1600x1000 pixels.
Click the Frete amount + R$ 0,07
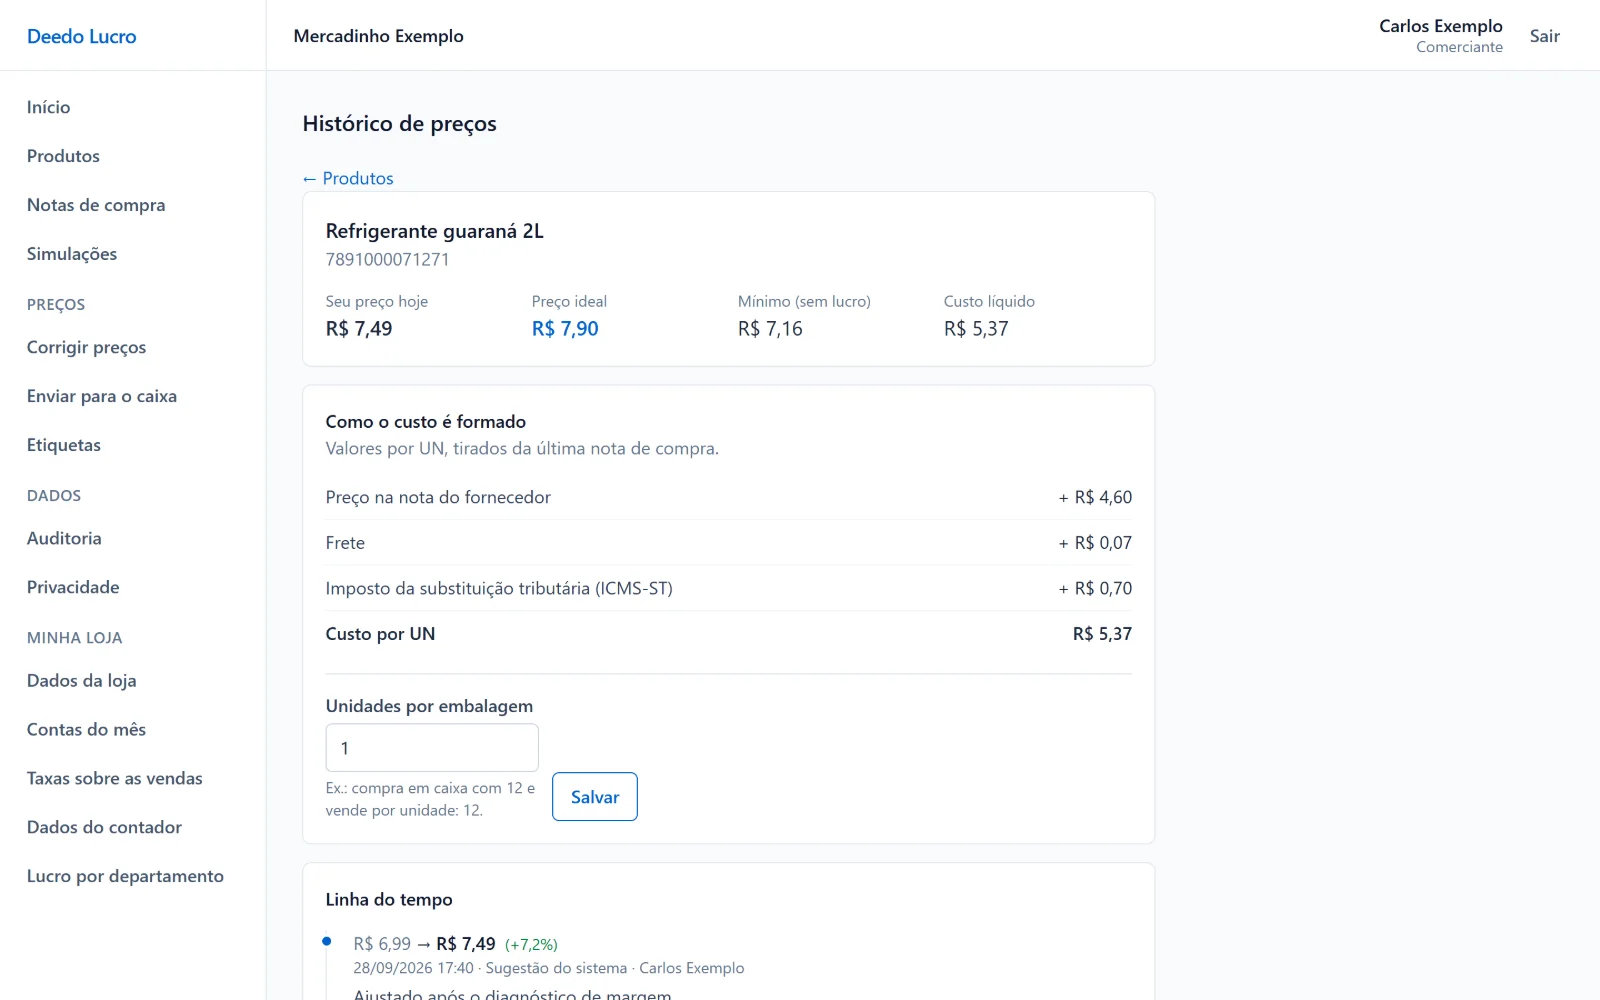click(1095, 543)
